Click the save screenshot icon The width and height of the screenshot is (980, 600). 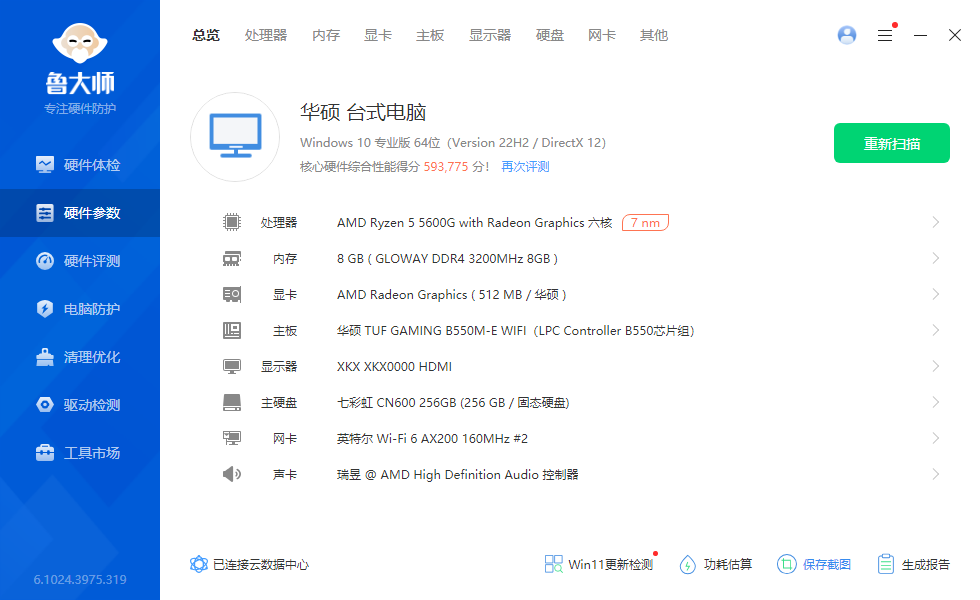pyautogui.click(x=787, y=564)
